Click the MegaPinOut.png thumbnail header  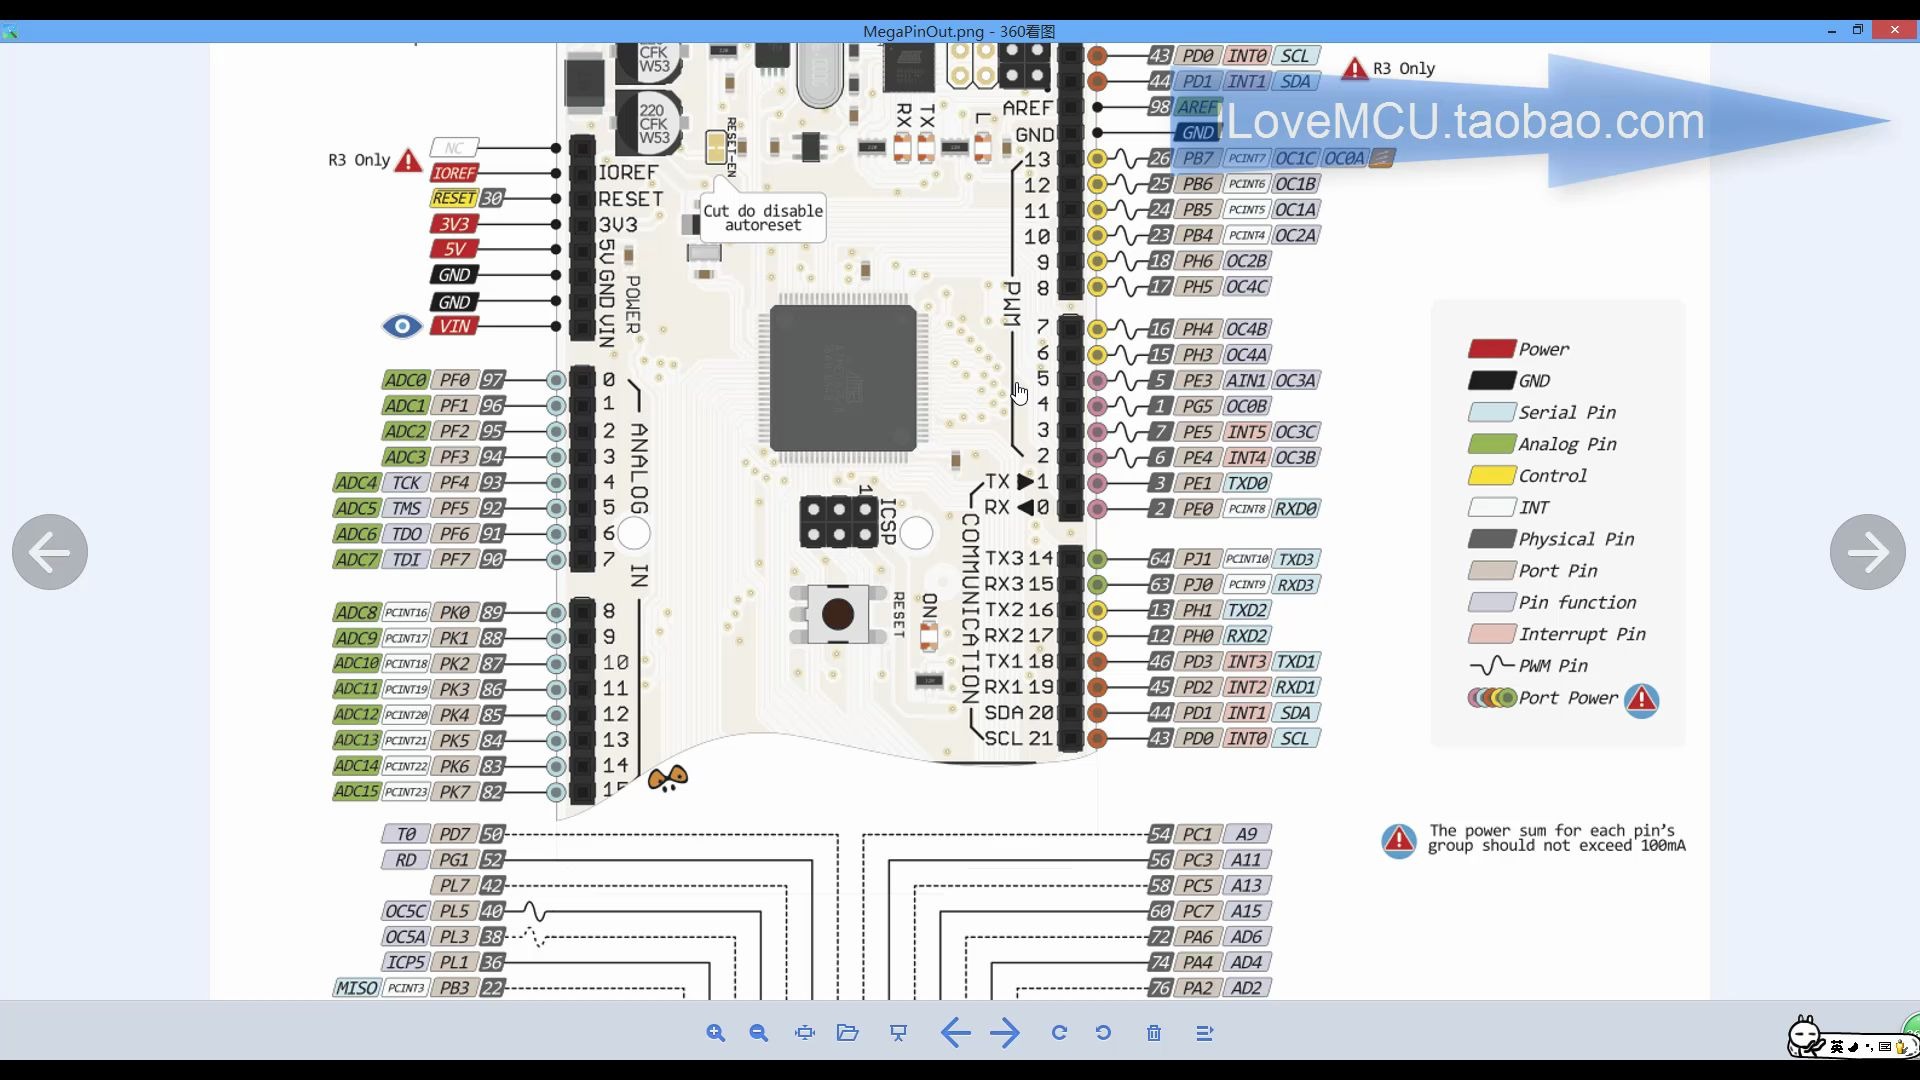click(959, 30)
